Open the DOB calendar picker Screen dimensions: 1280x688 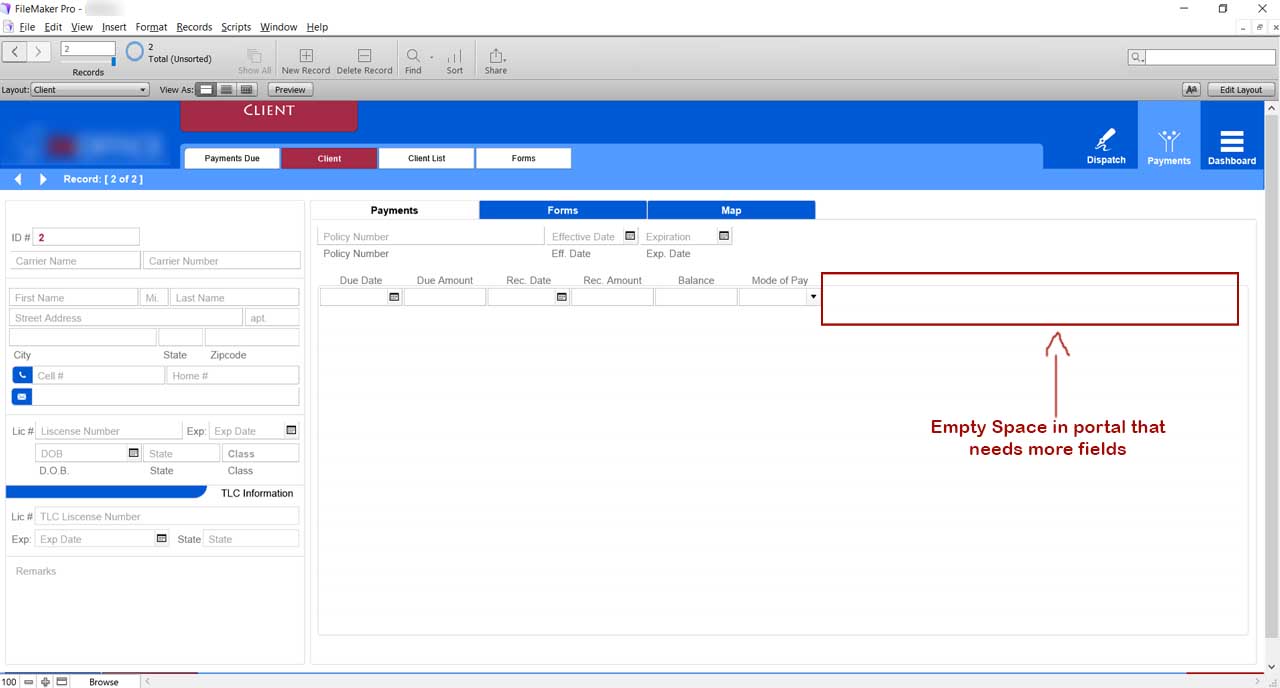pos(133,453)
